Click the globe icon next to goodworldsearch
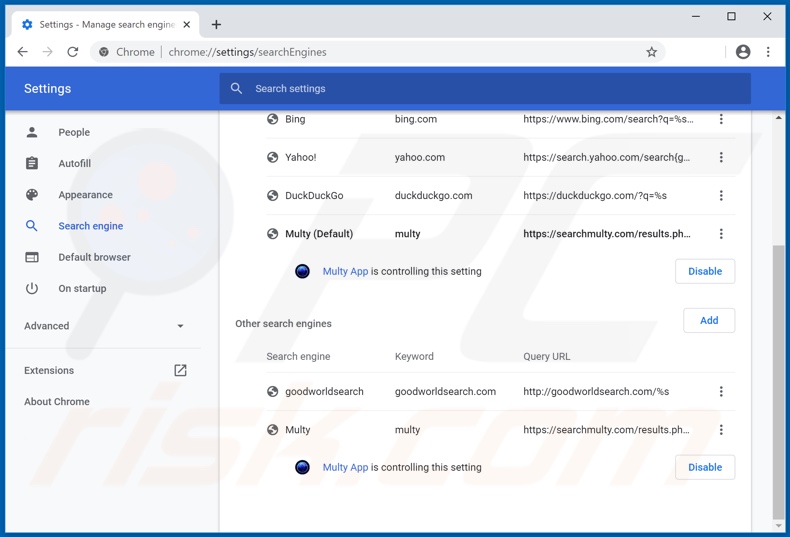 coord(273,391)
